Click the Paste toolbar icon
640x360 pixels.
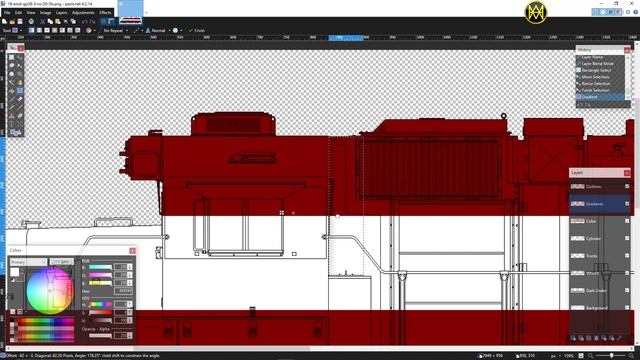(x=58, y=21)
